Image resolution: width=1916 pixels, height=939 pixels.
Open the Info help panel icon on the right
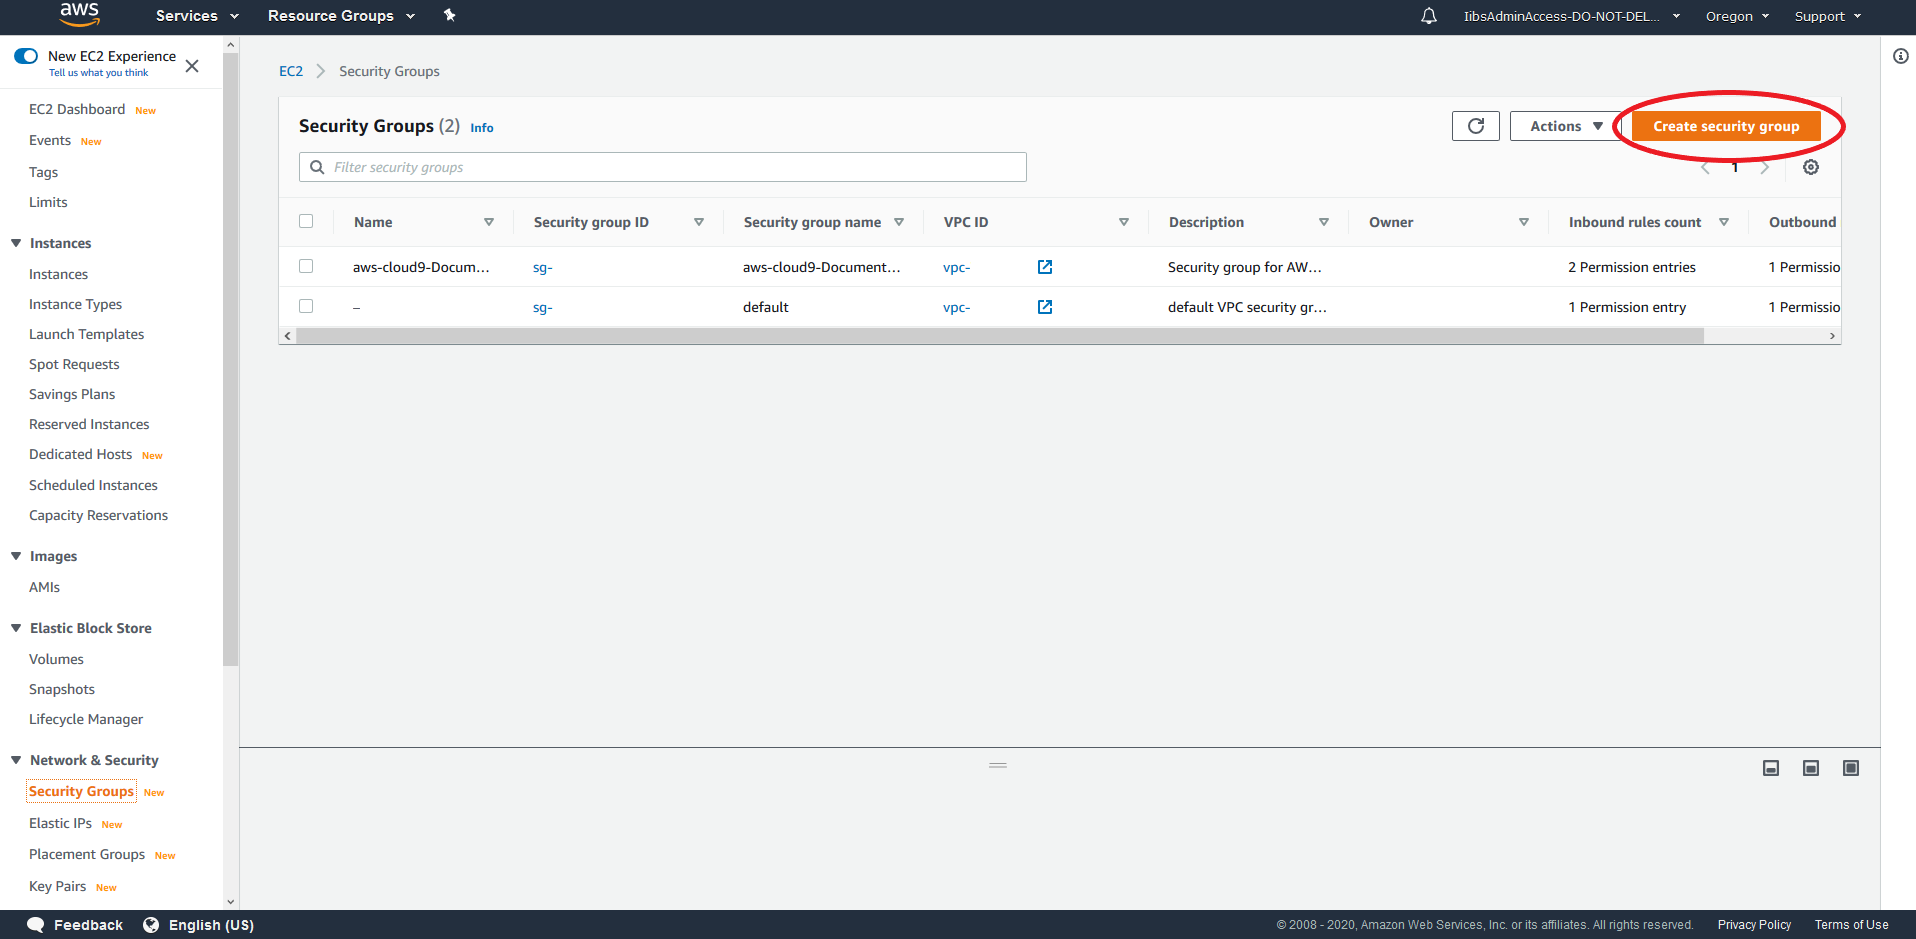tap(1901, 56)
